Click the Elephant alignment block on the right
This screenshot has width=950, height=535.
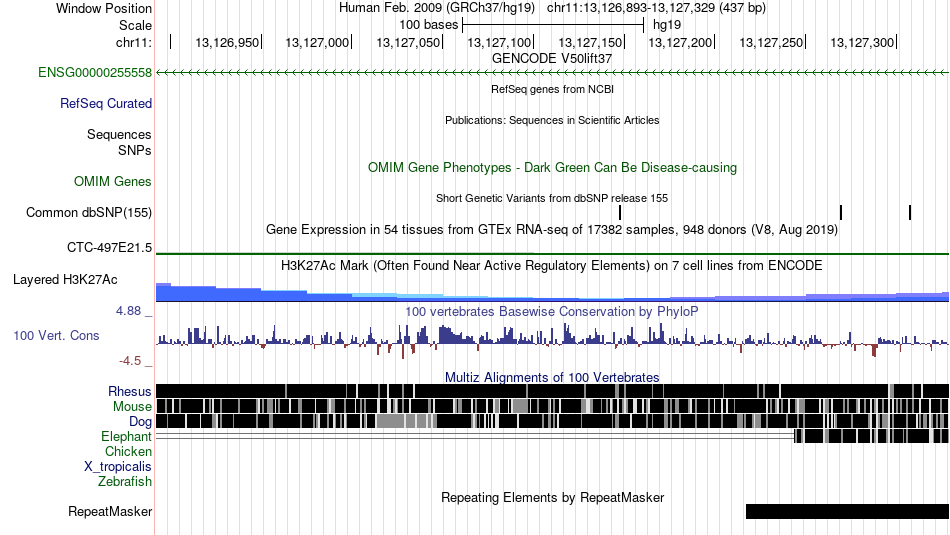tap(871, 436)
